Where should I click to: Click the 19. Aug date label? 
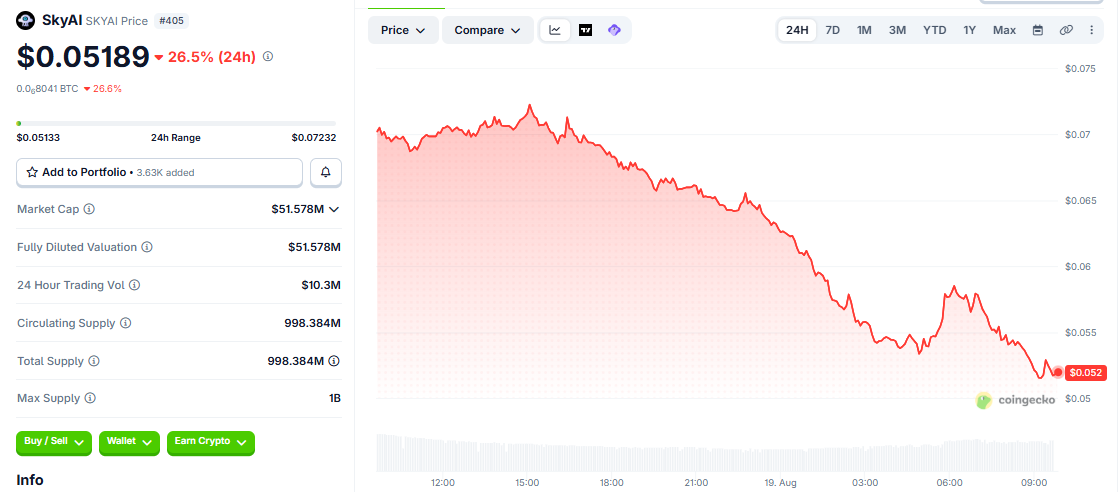(x=779, y=483)
